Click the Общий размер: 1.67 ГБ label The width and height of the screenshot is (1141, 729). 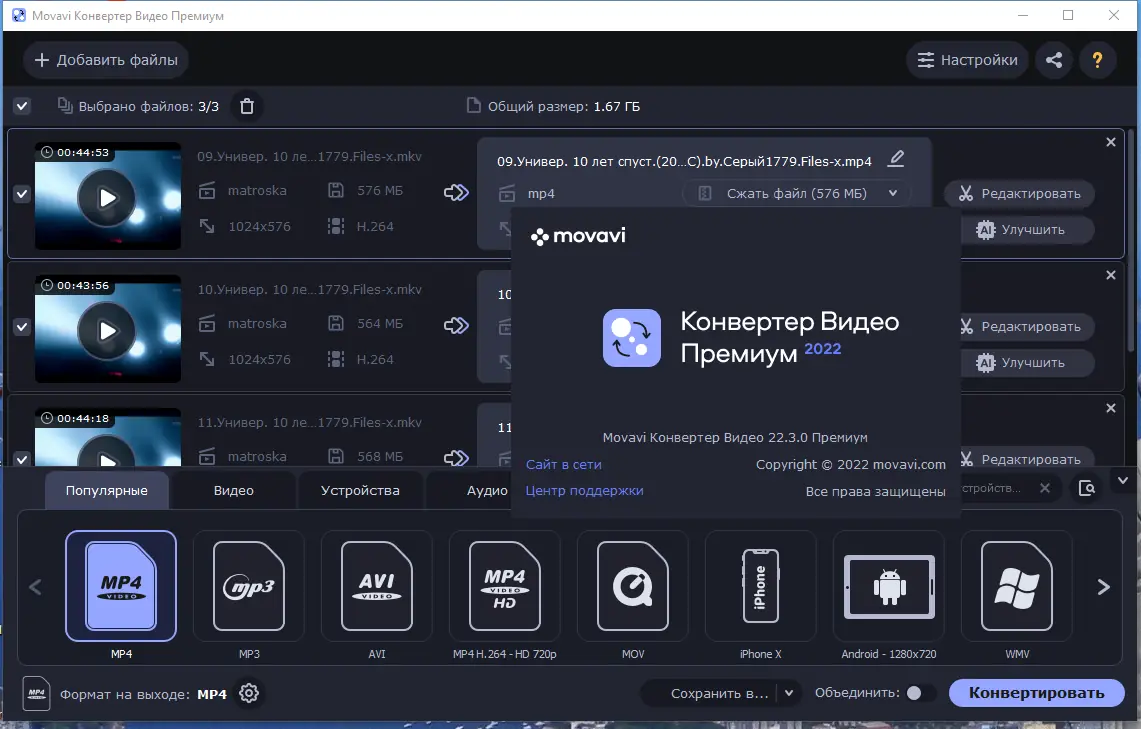(x=563, y=106)
